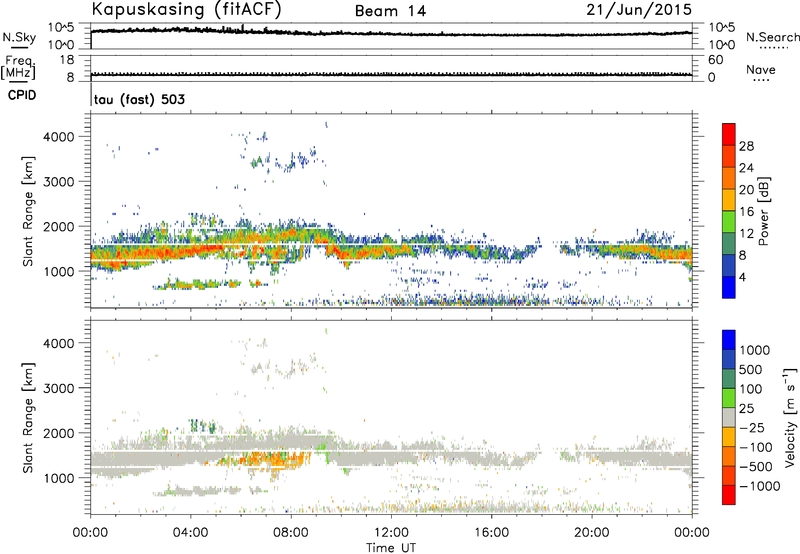Select the Beam 14 label
Screen dimensions: 800x554
(390, 11)
